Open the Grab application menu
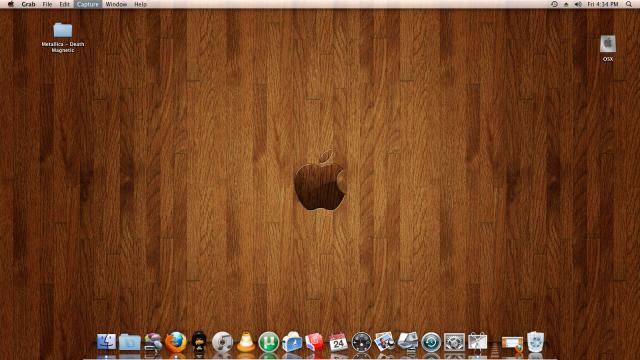 click(x=28, y=4)
